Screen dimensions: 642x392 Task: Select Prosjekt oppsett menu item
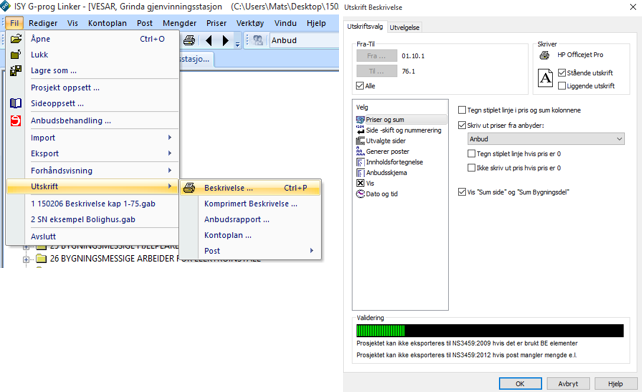93,88
